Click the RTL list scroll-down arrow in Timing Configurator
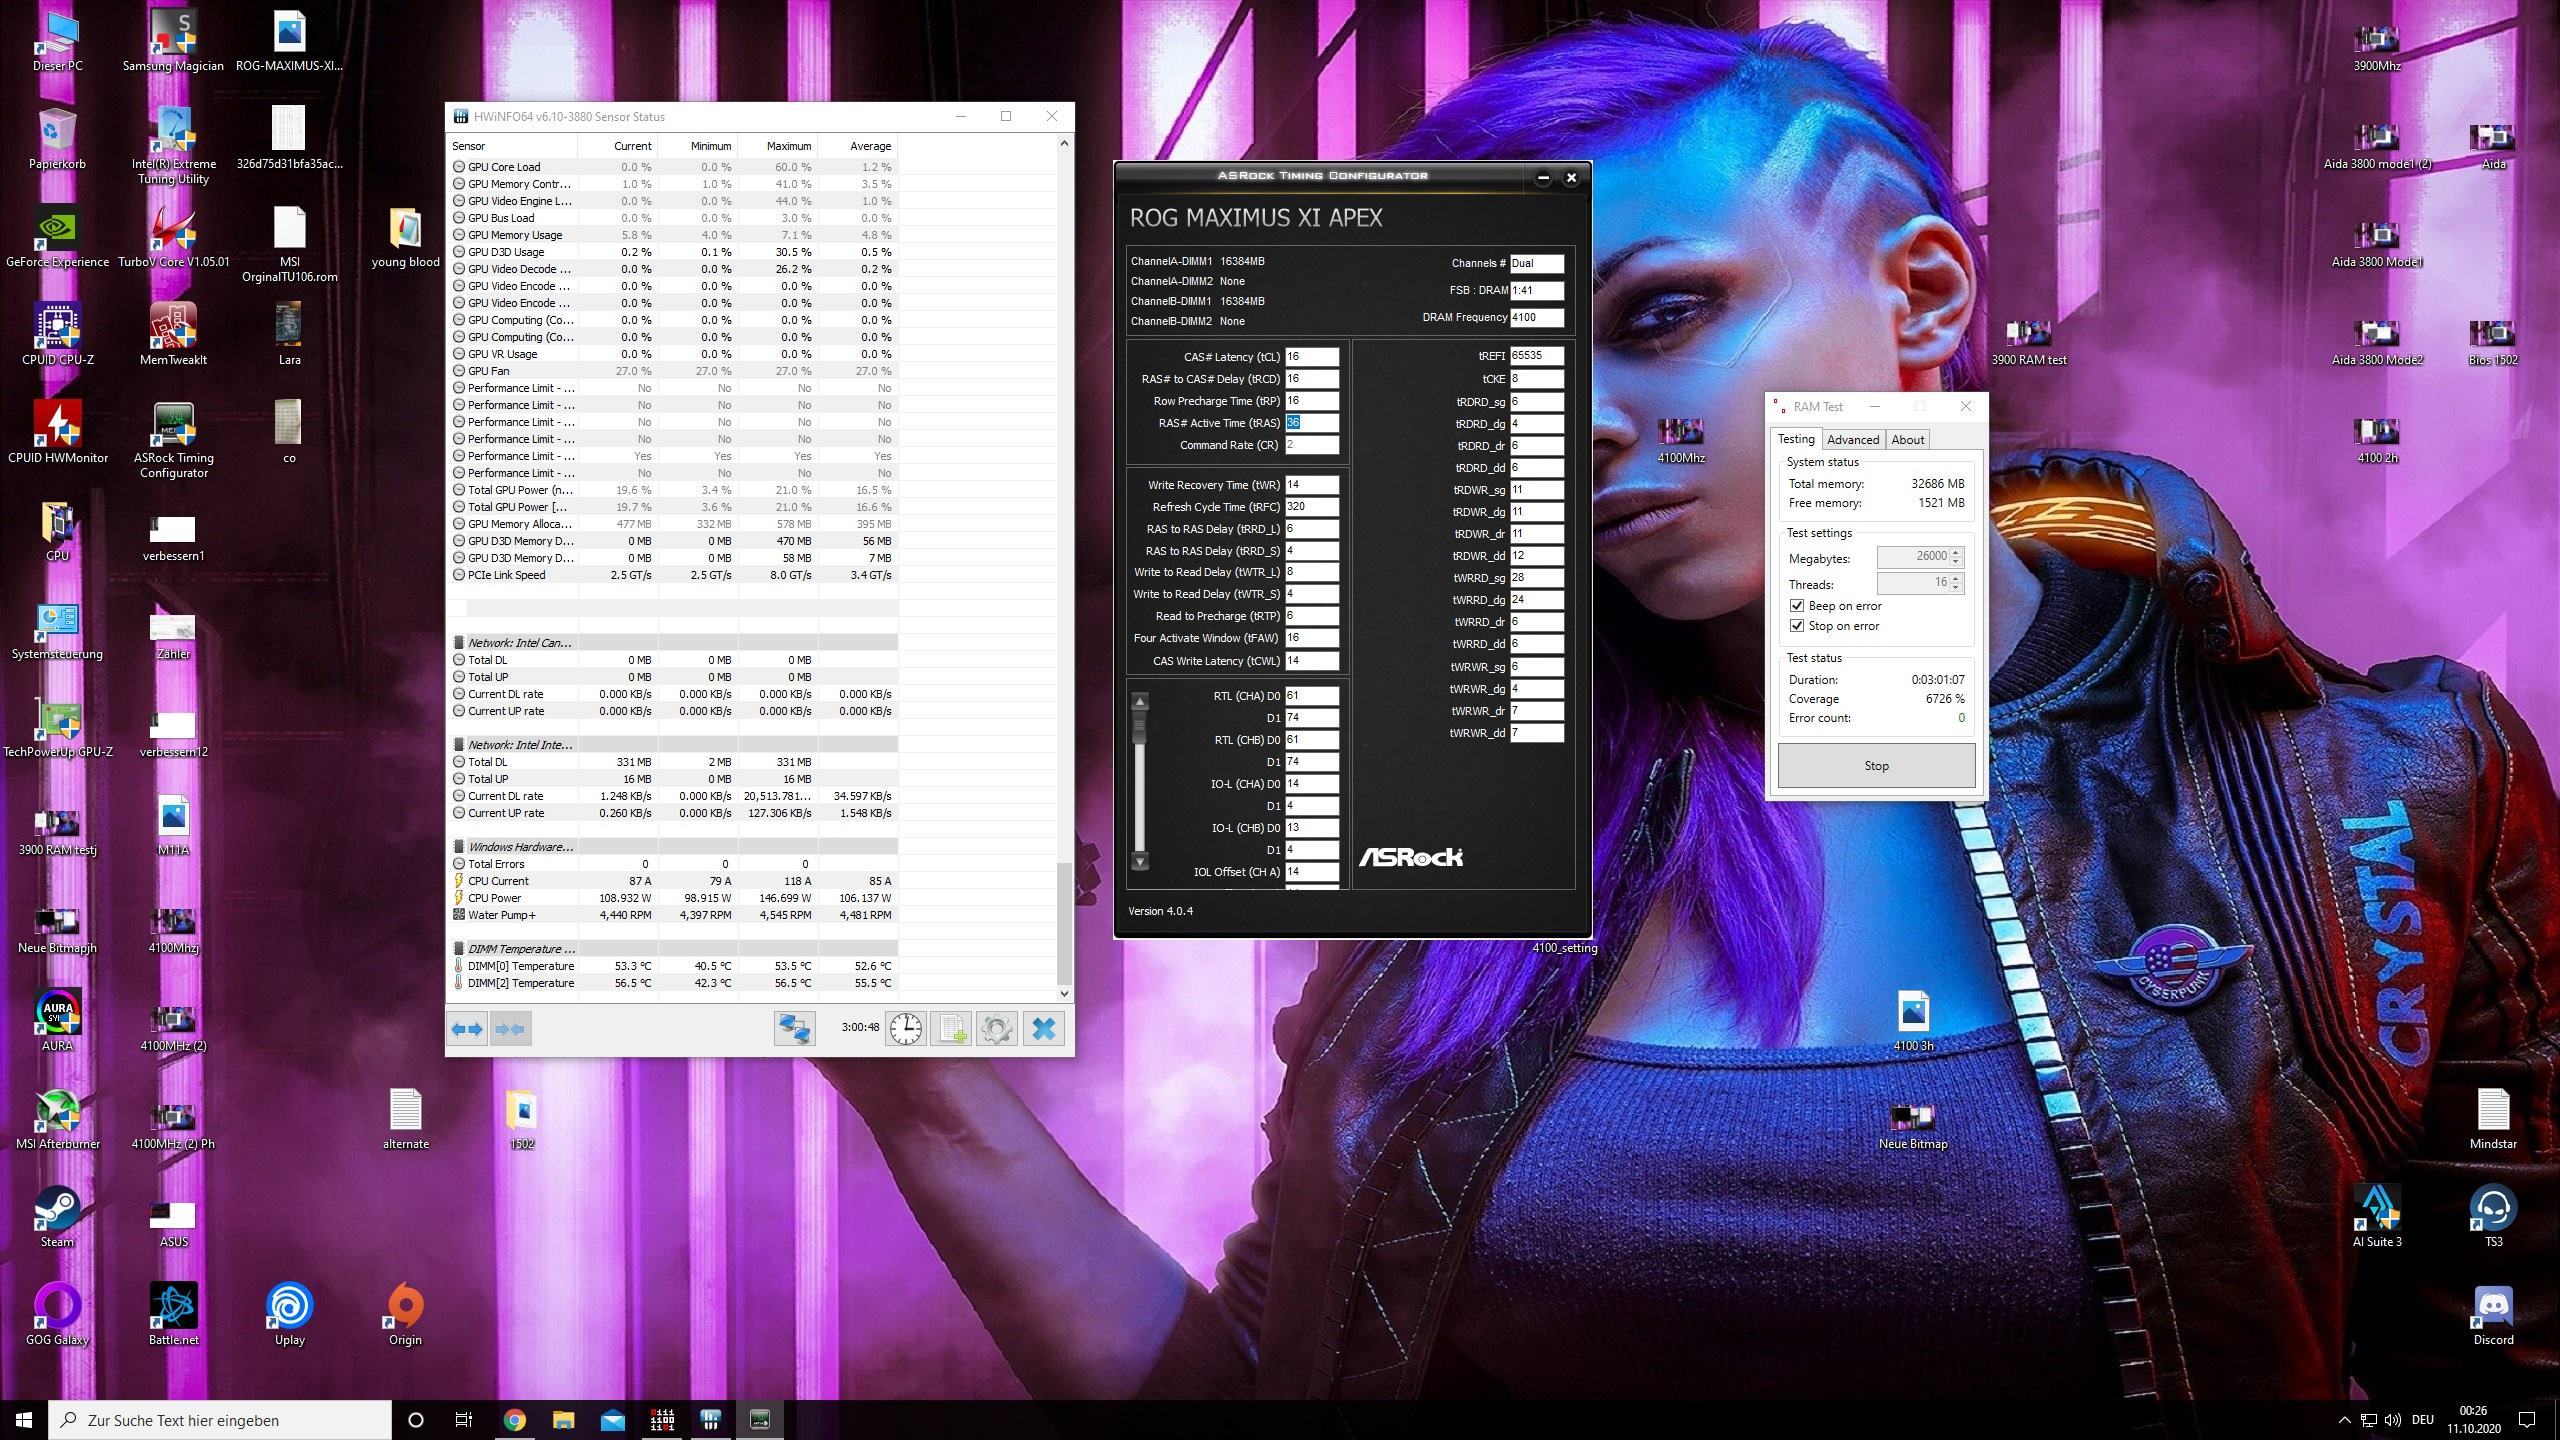 point(1140,861)
